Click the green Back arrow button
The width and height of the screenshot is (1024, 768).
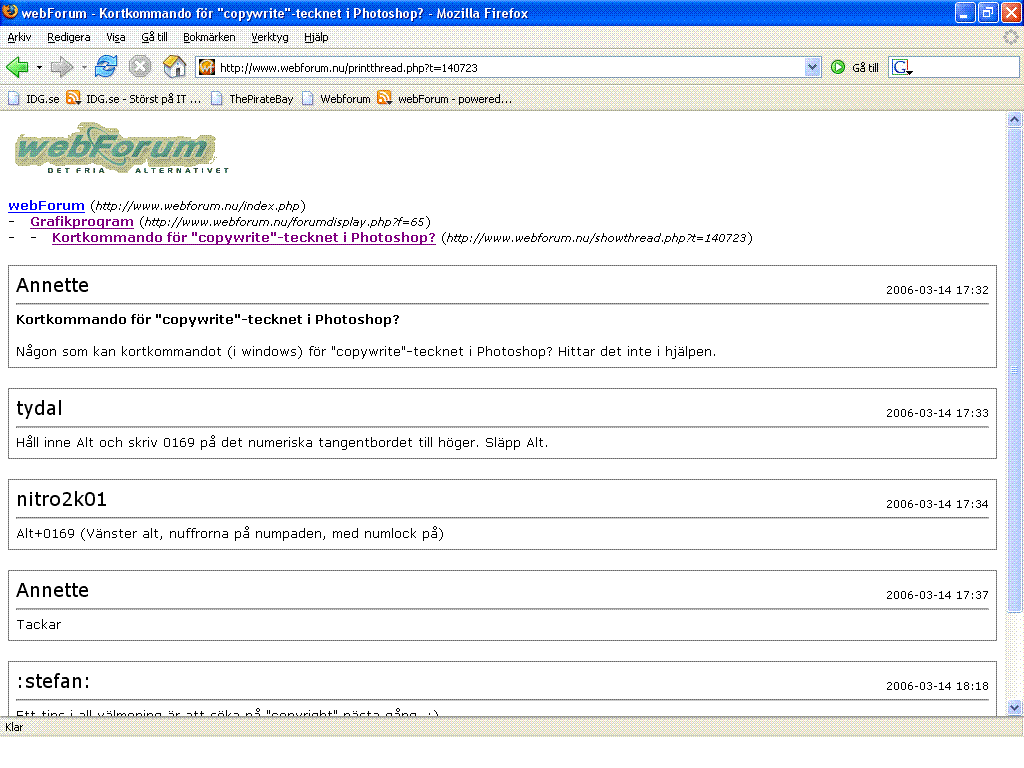18,67
